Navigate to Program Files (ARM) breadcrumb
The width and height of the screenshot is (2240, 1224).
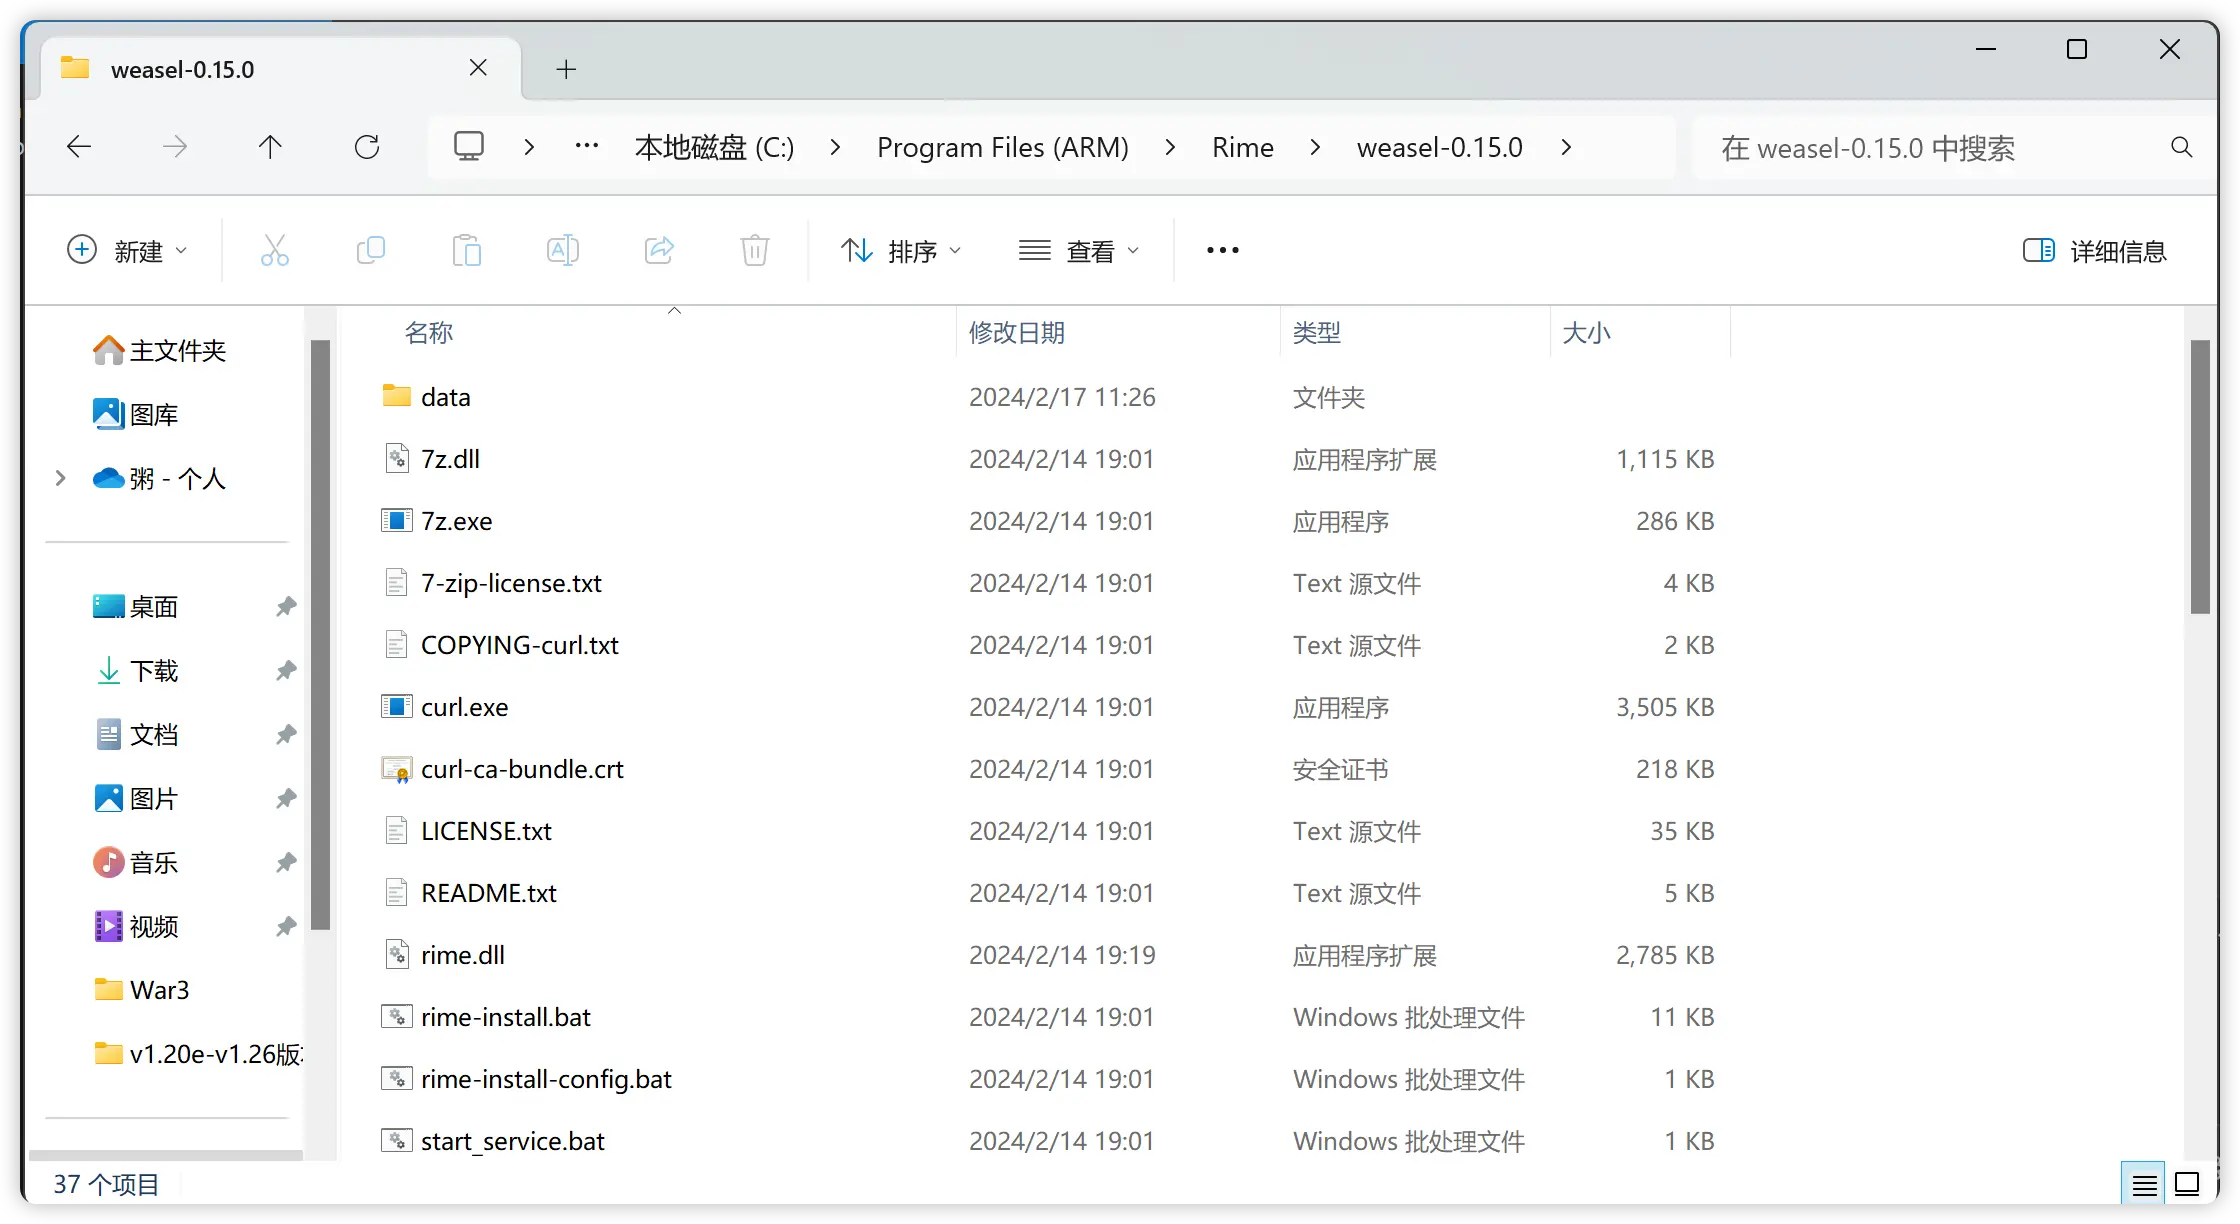[1003, 147]
